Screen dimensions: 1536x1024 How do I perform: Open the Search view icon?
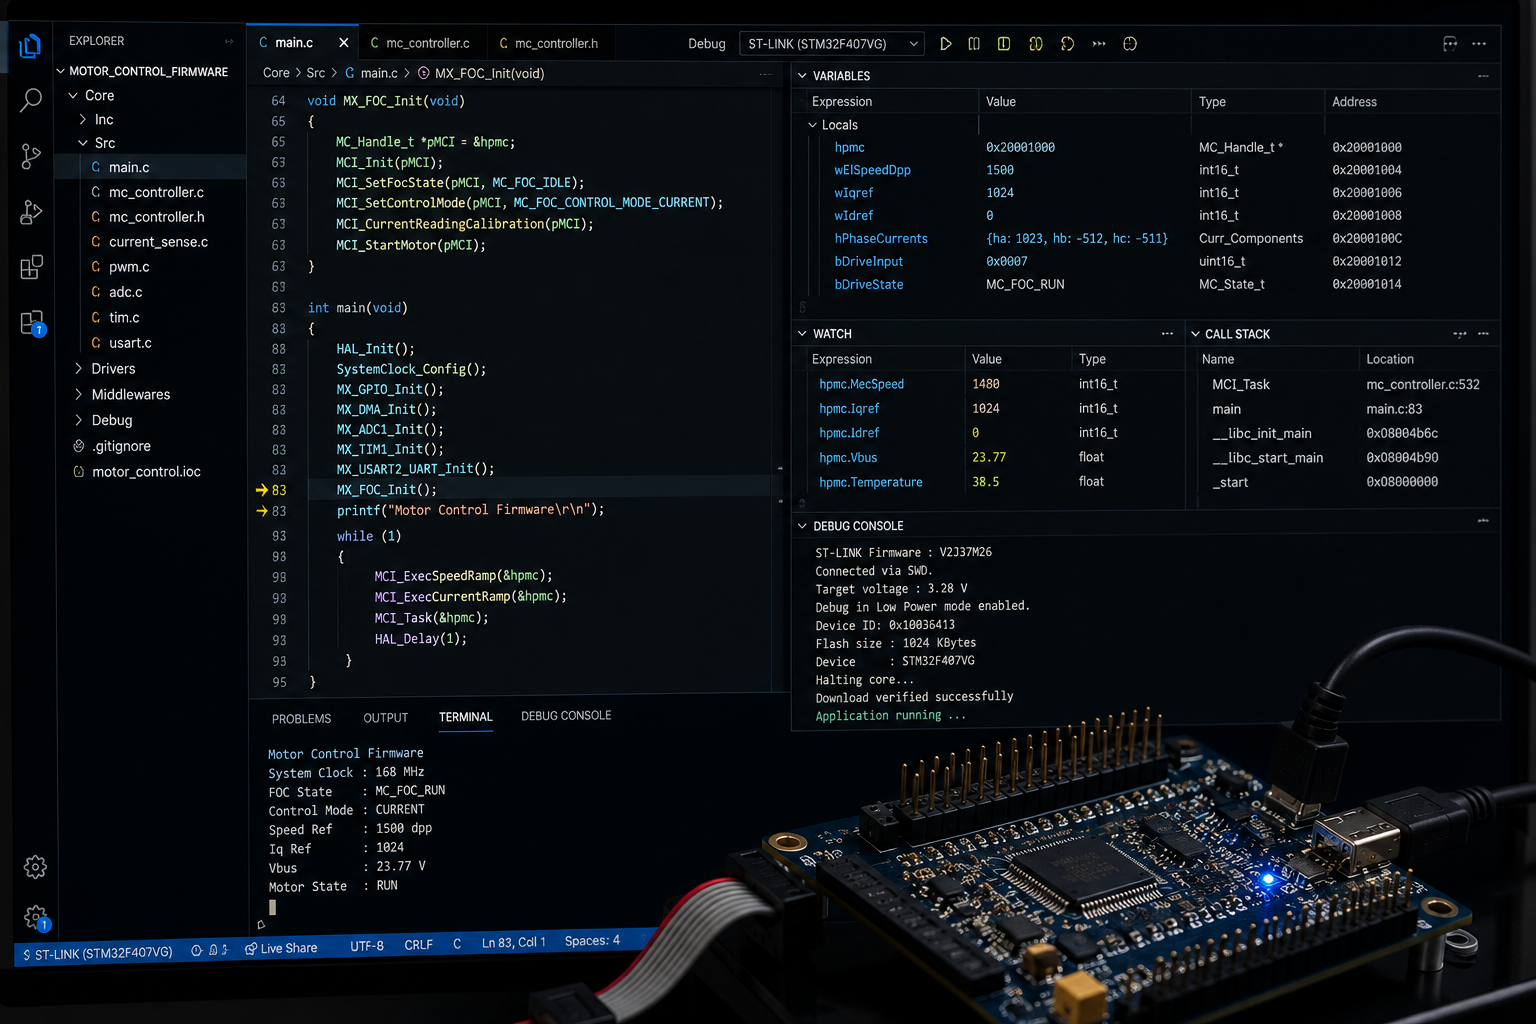click(31, 100)
